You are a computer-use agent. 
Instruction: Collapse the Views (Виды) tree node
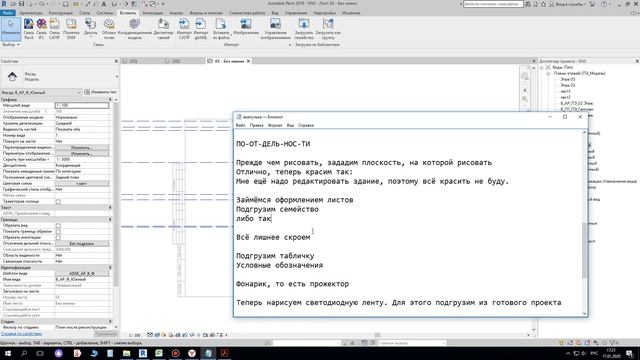[542, 67]
